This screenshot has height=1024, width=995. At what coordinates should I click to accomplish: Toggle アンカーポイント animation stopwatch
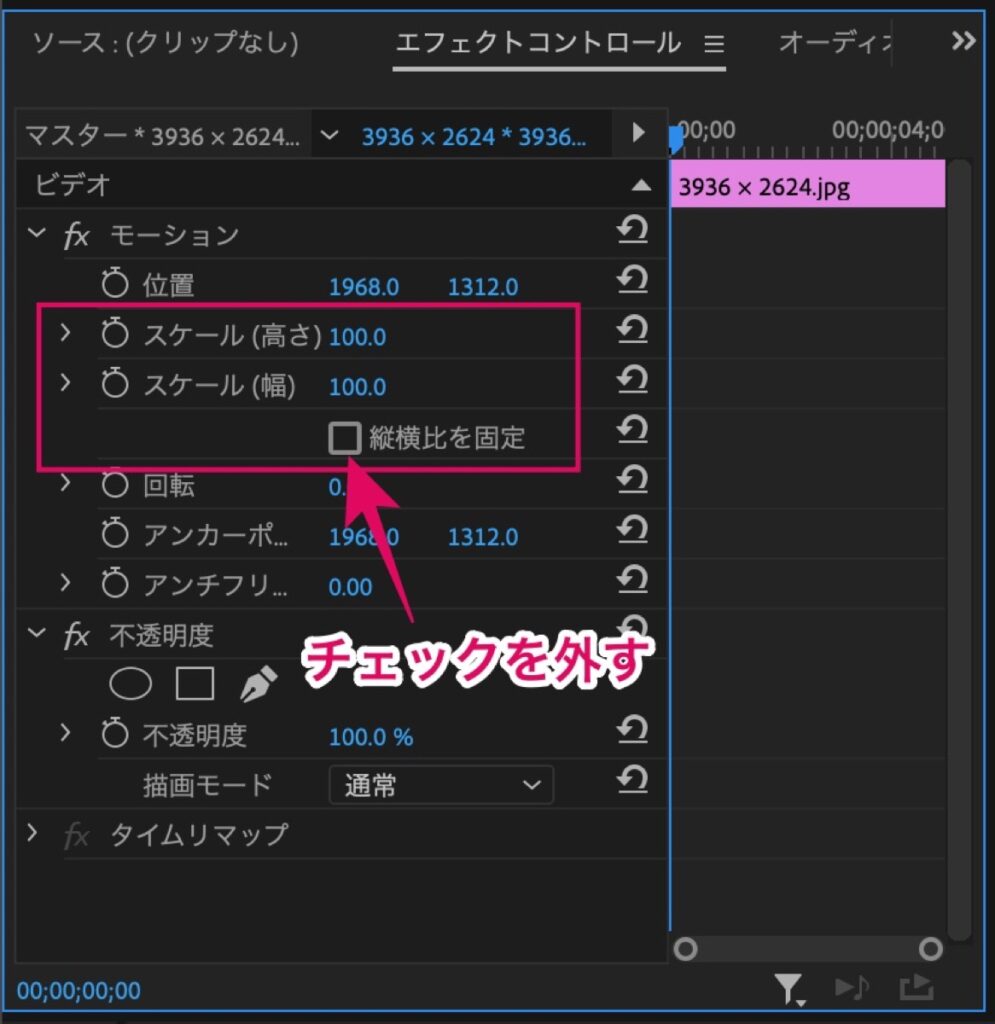click(x=115, y=534)
